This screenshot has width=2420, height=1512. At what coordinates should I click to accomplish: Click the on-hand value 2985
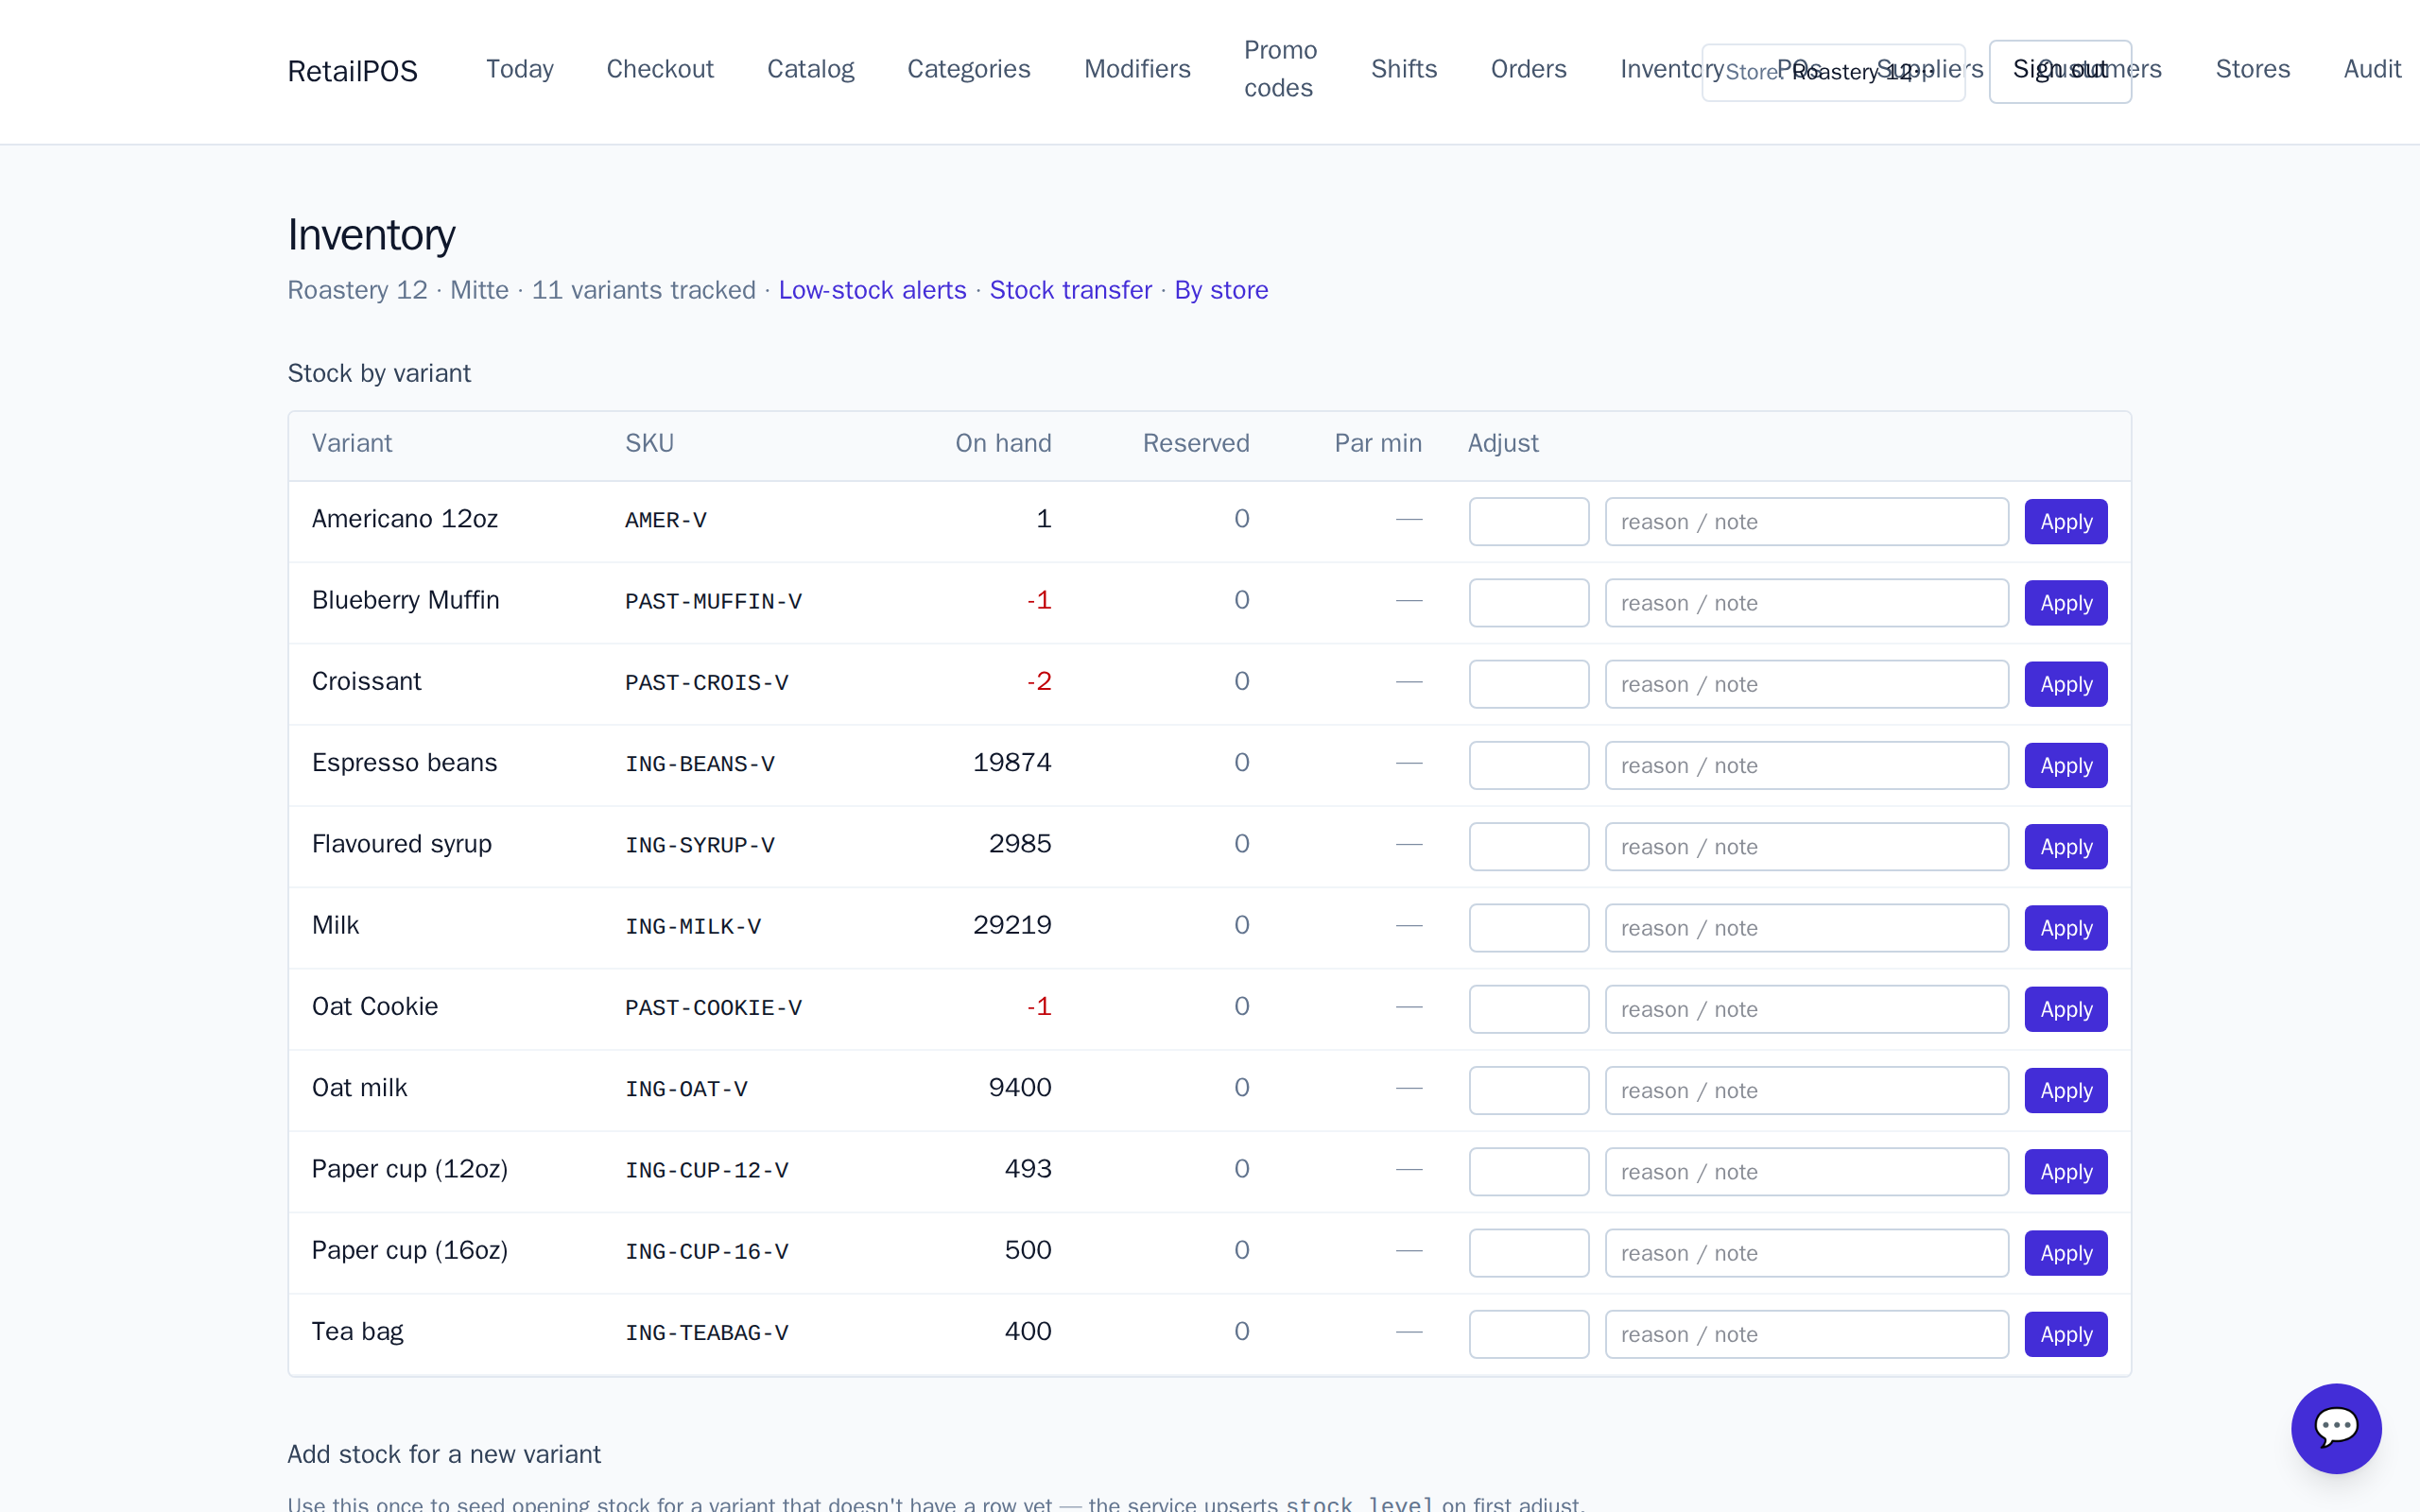(x=1019, y=844)
